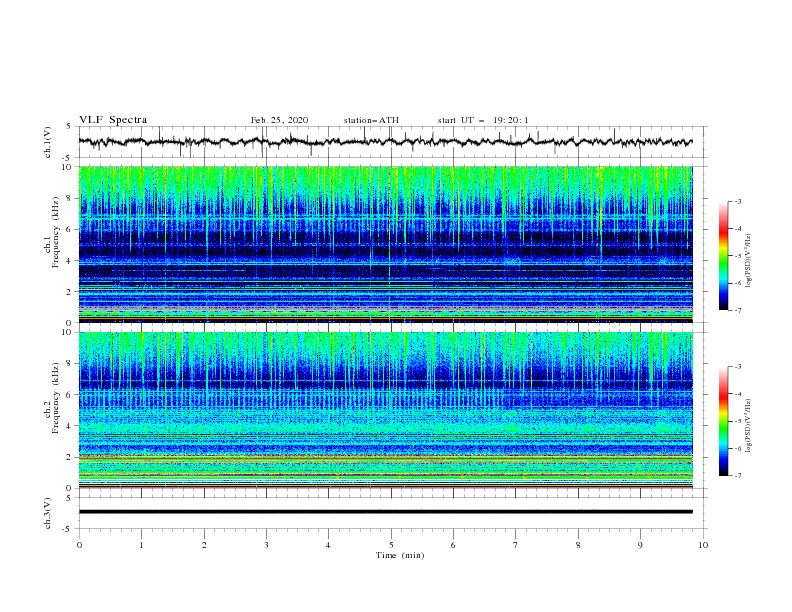Click the "-4" tick on ch.2 colorbar
Viewport: 792px width, 612px height.
(737, 394)
